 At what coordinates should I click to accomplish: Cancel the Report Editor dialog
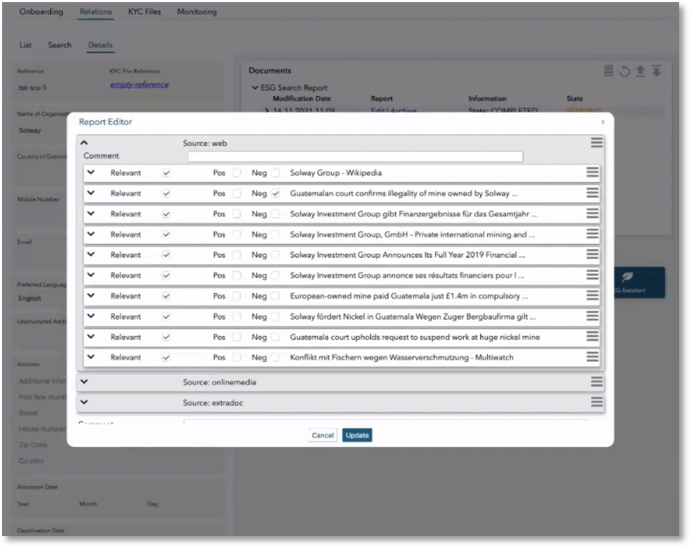323,435
